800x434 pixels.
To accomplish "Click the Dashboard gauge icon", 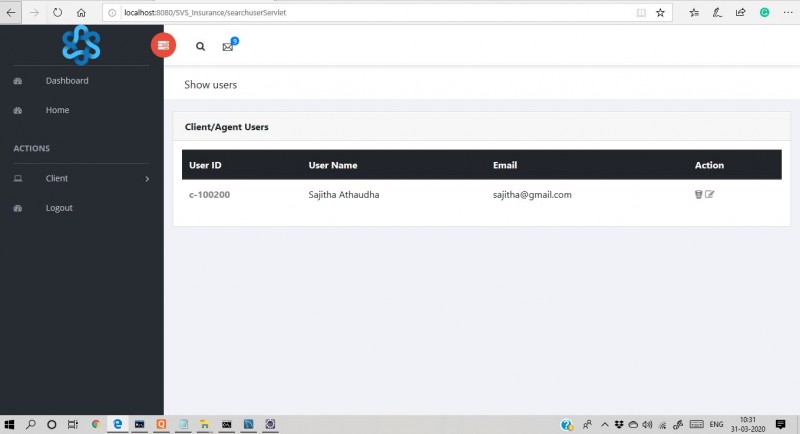I will [18, 81].
